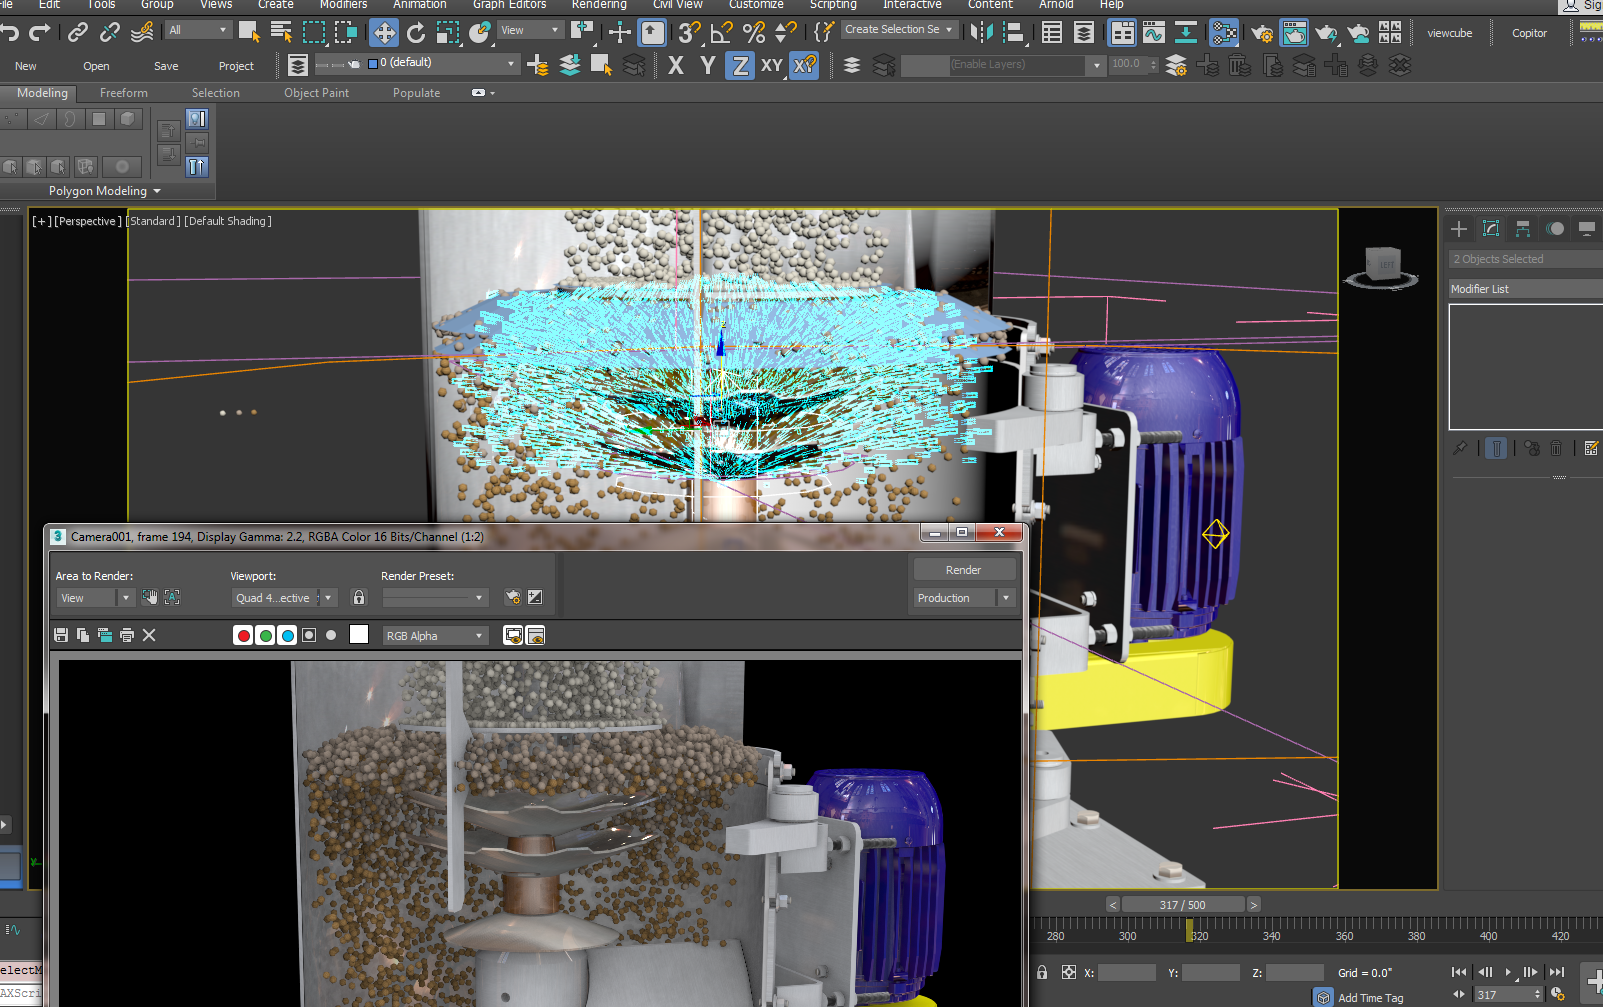Image resolution: width=1603 pixels, height=1007 pixels.
Task: Switch to the Freeform ribbon tab
Action: click(x=123, y=92)
